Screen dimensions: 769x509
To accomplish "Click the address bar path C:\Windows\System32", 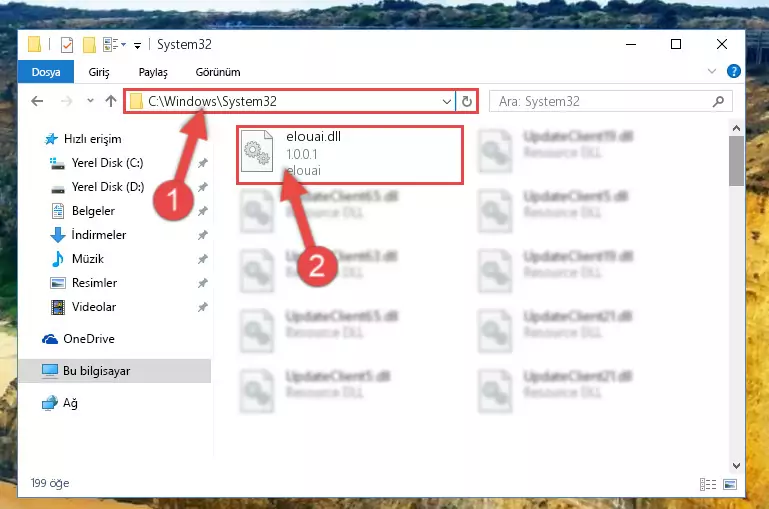I will [212, 102].
